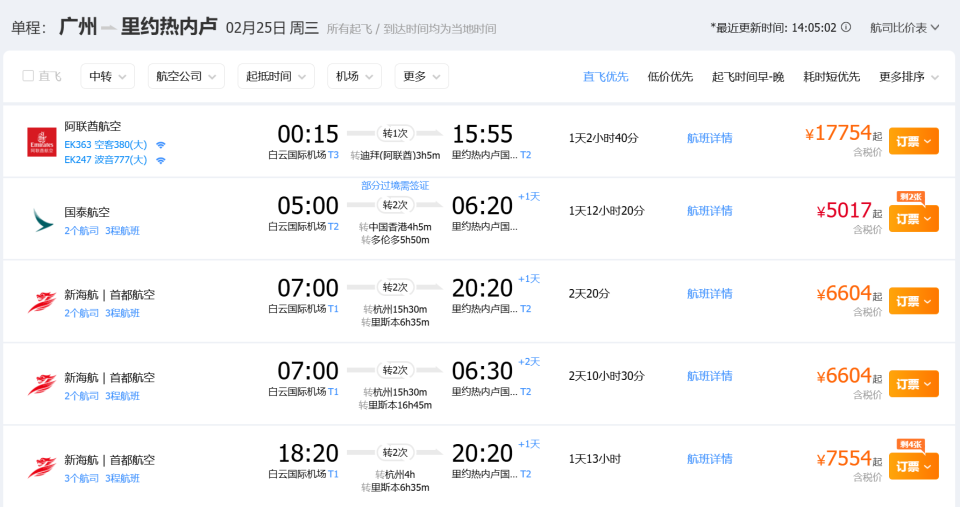Open the 起抵时间 time filter dropdown
960x507 pixels.
(x=275, y=76)
